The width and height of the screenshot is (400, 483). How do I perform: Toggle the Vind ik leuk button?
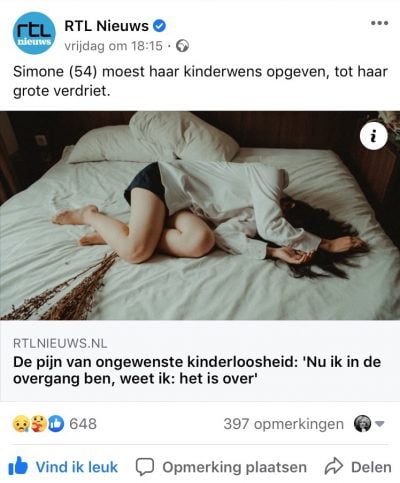tap(63, 466)
